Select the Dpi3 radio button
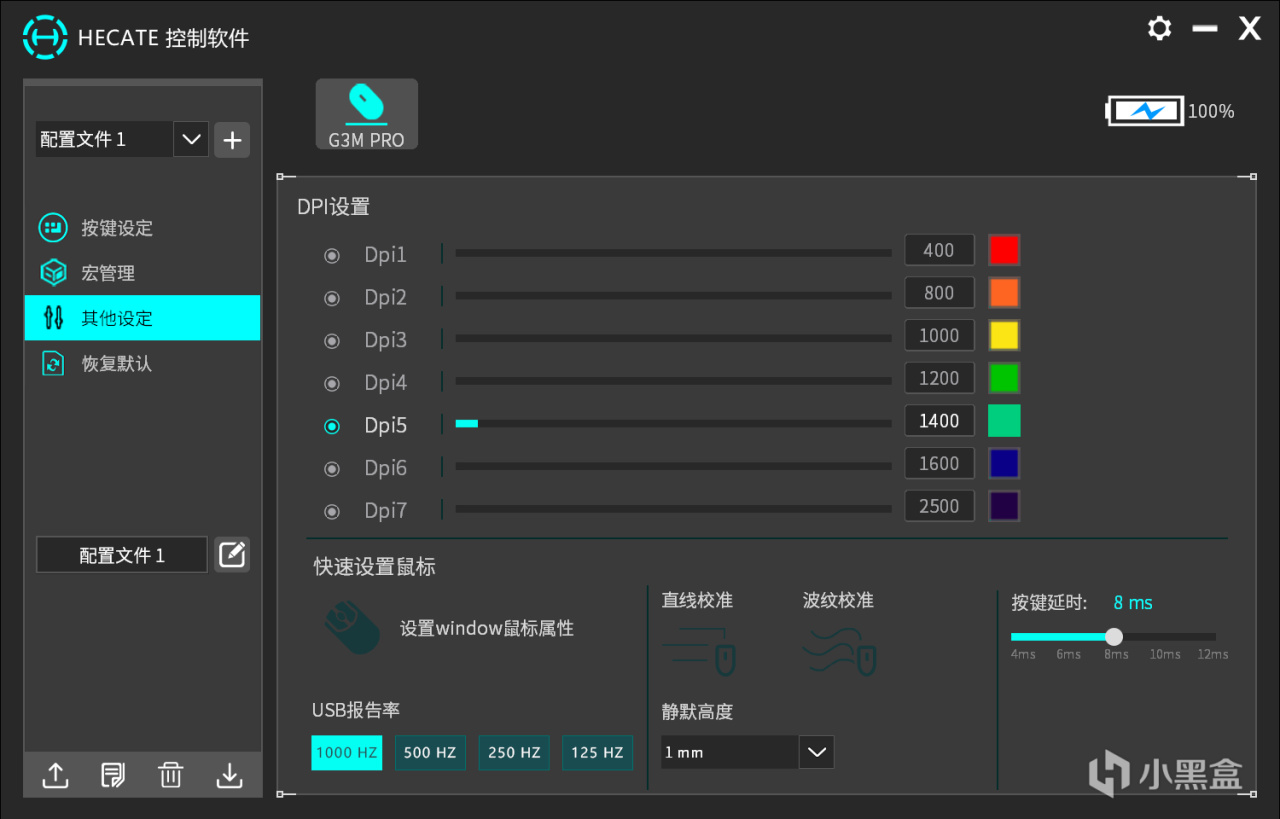Image resolution: width=1280 pixels, height=819 pixels. pos(332,341)
